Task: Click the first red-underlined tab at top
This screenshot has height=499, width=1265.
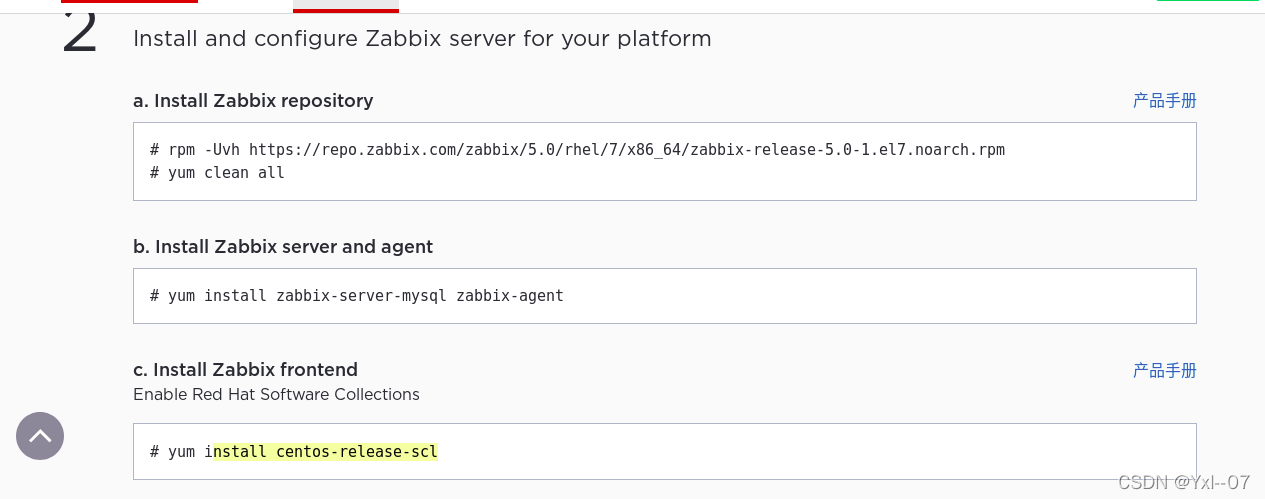Action: click(129, 2)
